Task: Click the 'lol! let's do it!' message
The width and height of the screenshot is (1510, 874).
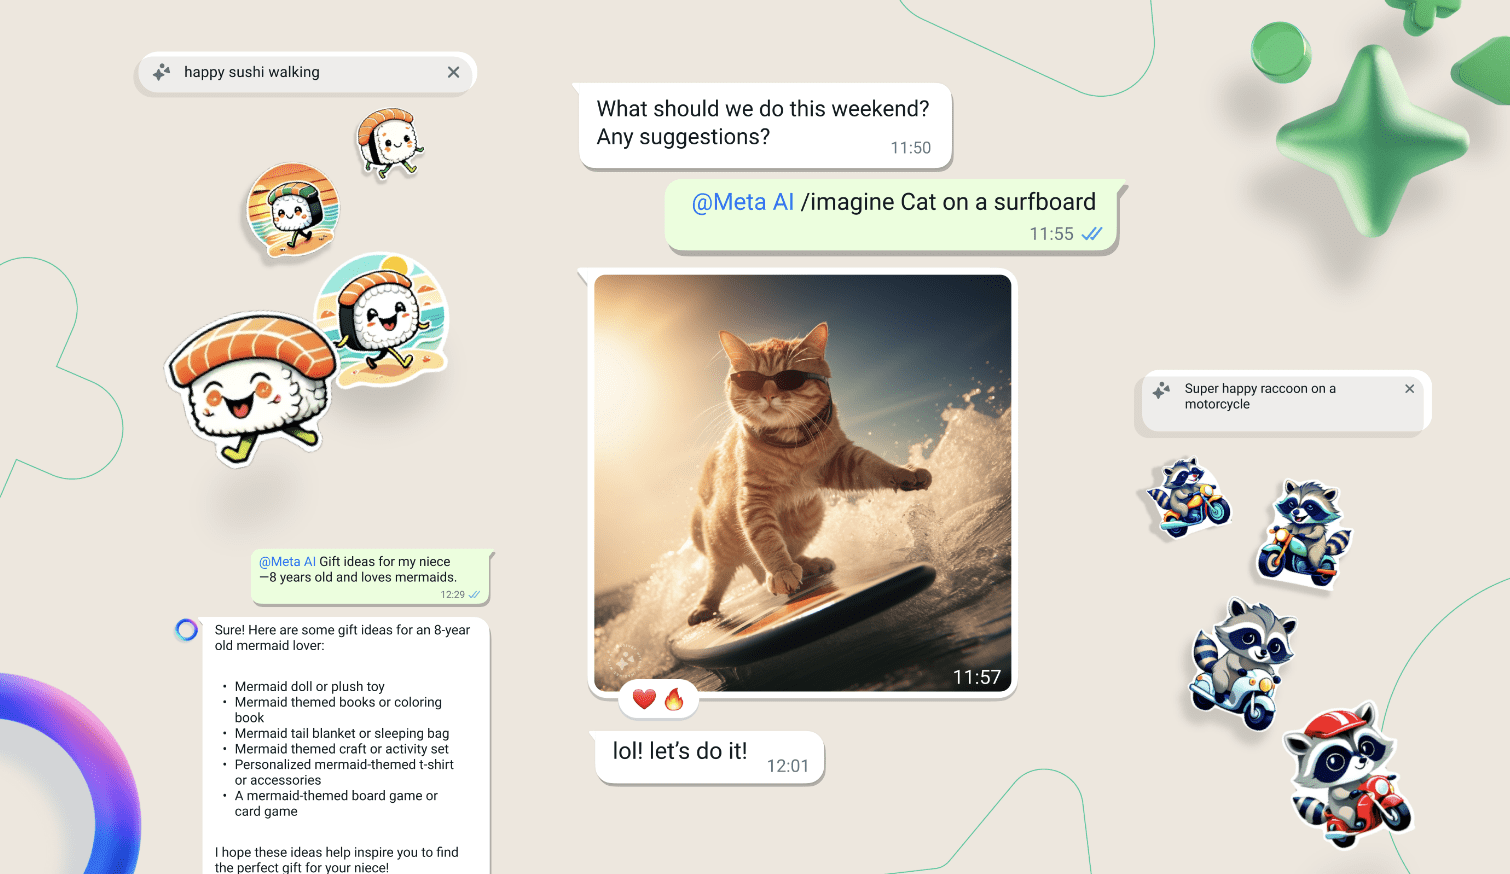Action: click(709, 757)
